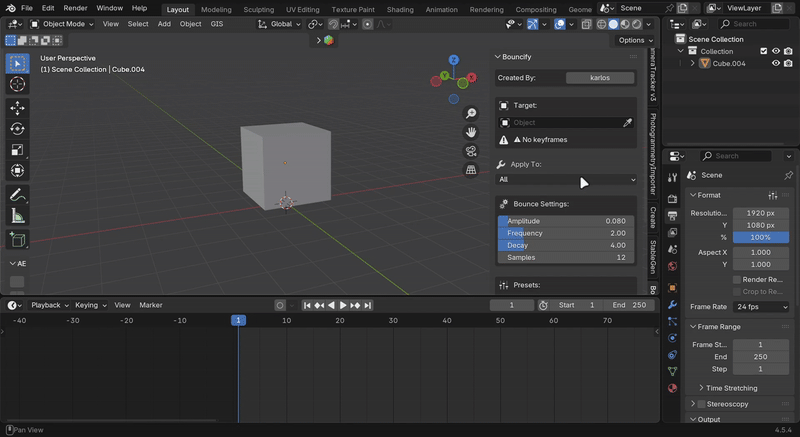Screen dimensions: 800x437
Task: Open the Scene properties tab
Action: (x=672, y=249)
